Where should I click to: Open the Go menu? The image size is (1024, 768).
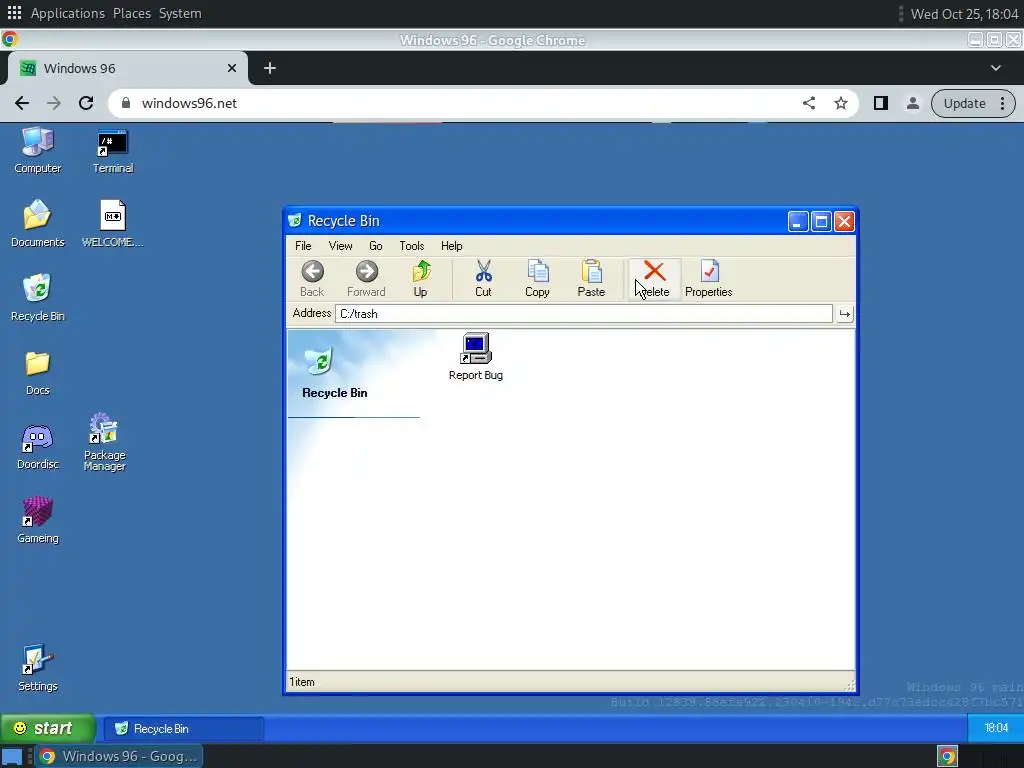(376, 246)
